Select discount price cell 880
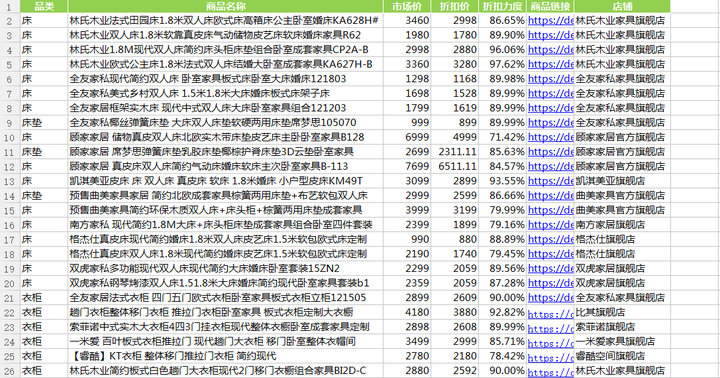 (455, 240)
